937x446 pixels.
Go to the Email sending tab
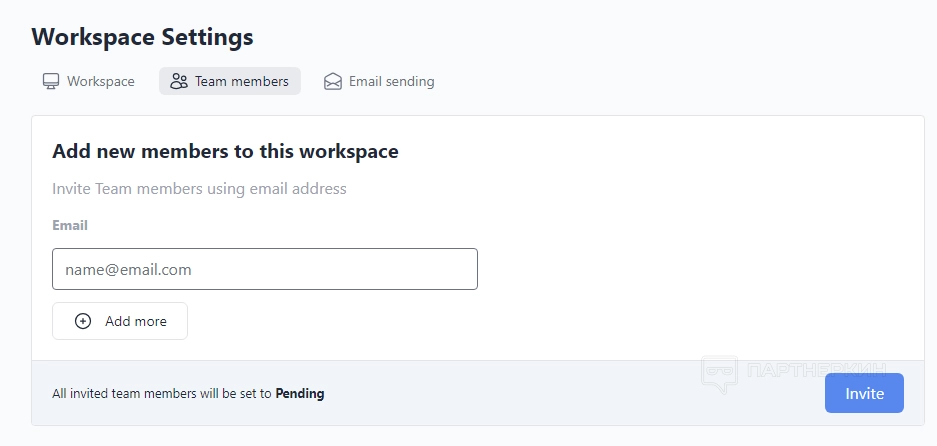tap(379, 81)
